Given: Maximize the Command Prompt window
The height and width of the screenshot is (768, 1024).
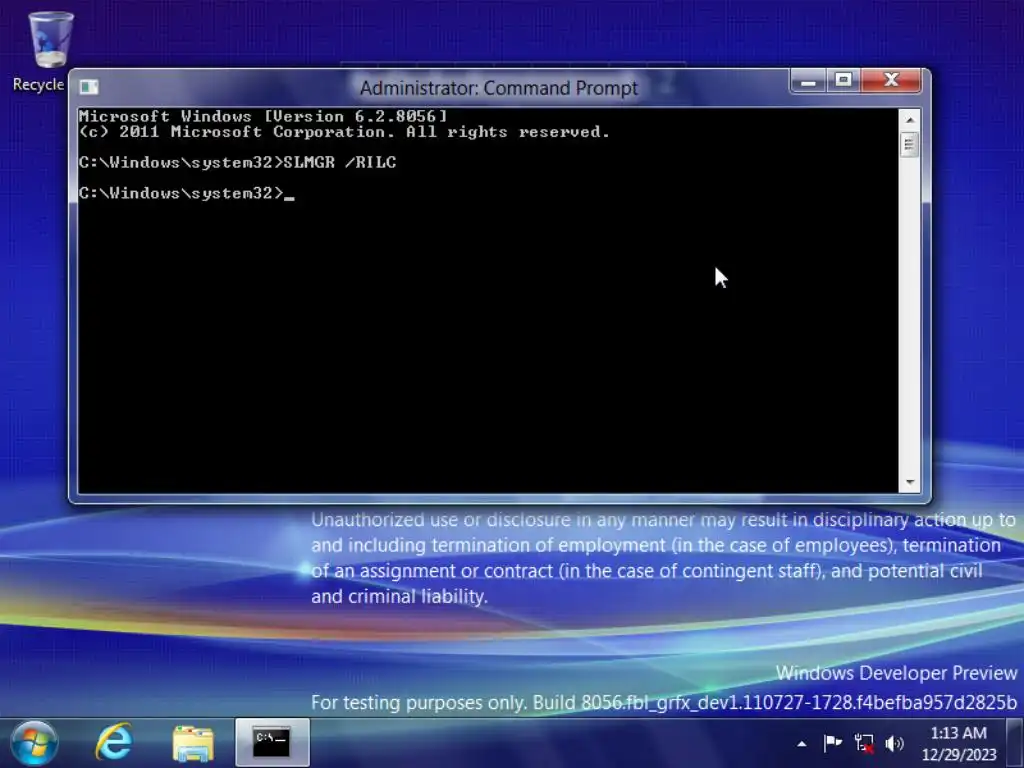Looking at the screenshot, I should point(844,81).
